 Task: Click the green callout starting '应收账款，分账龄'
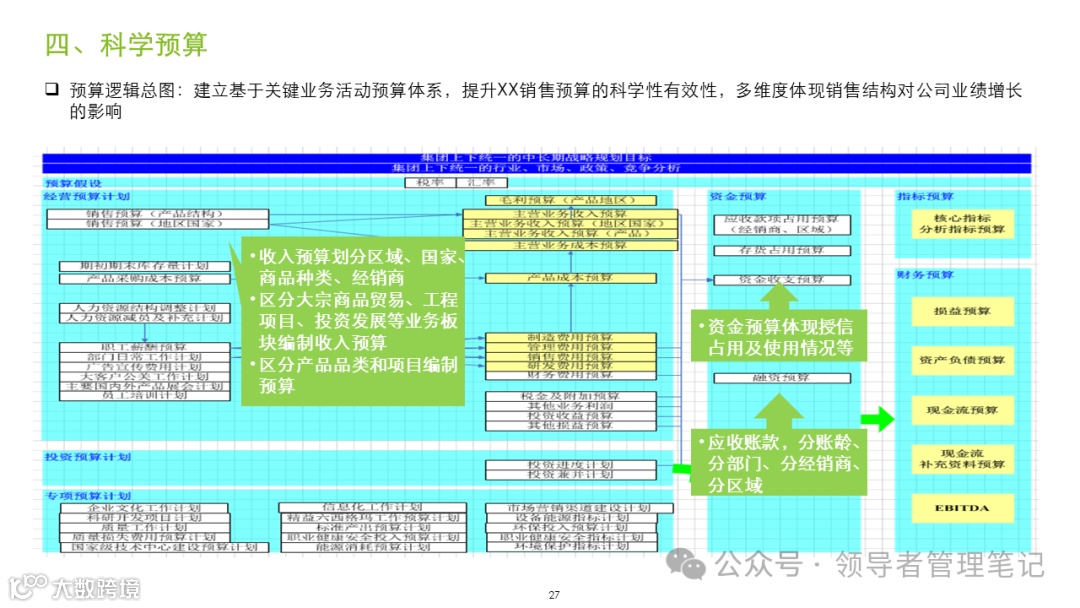tap(779, 463)
